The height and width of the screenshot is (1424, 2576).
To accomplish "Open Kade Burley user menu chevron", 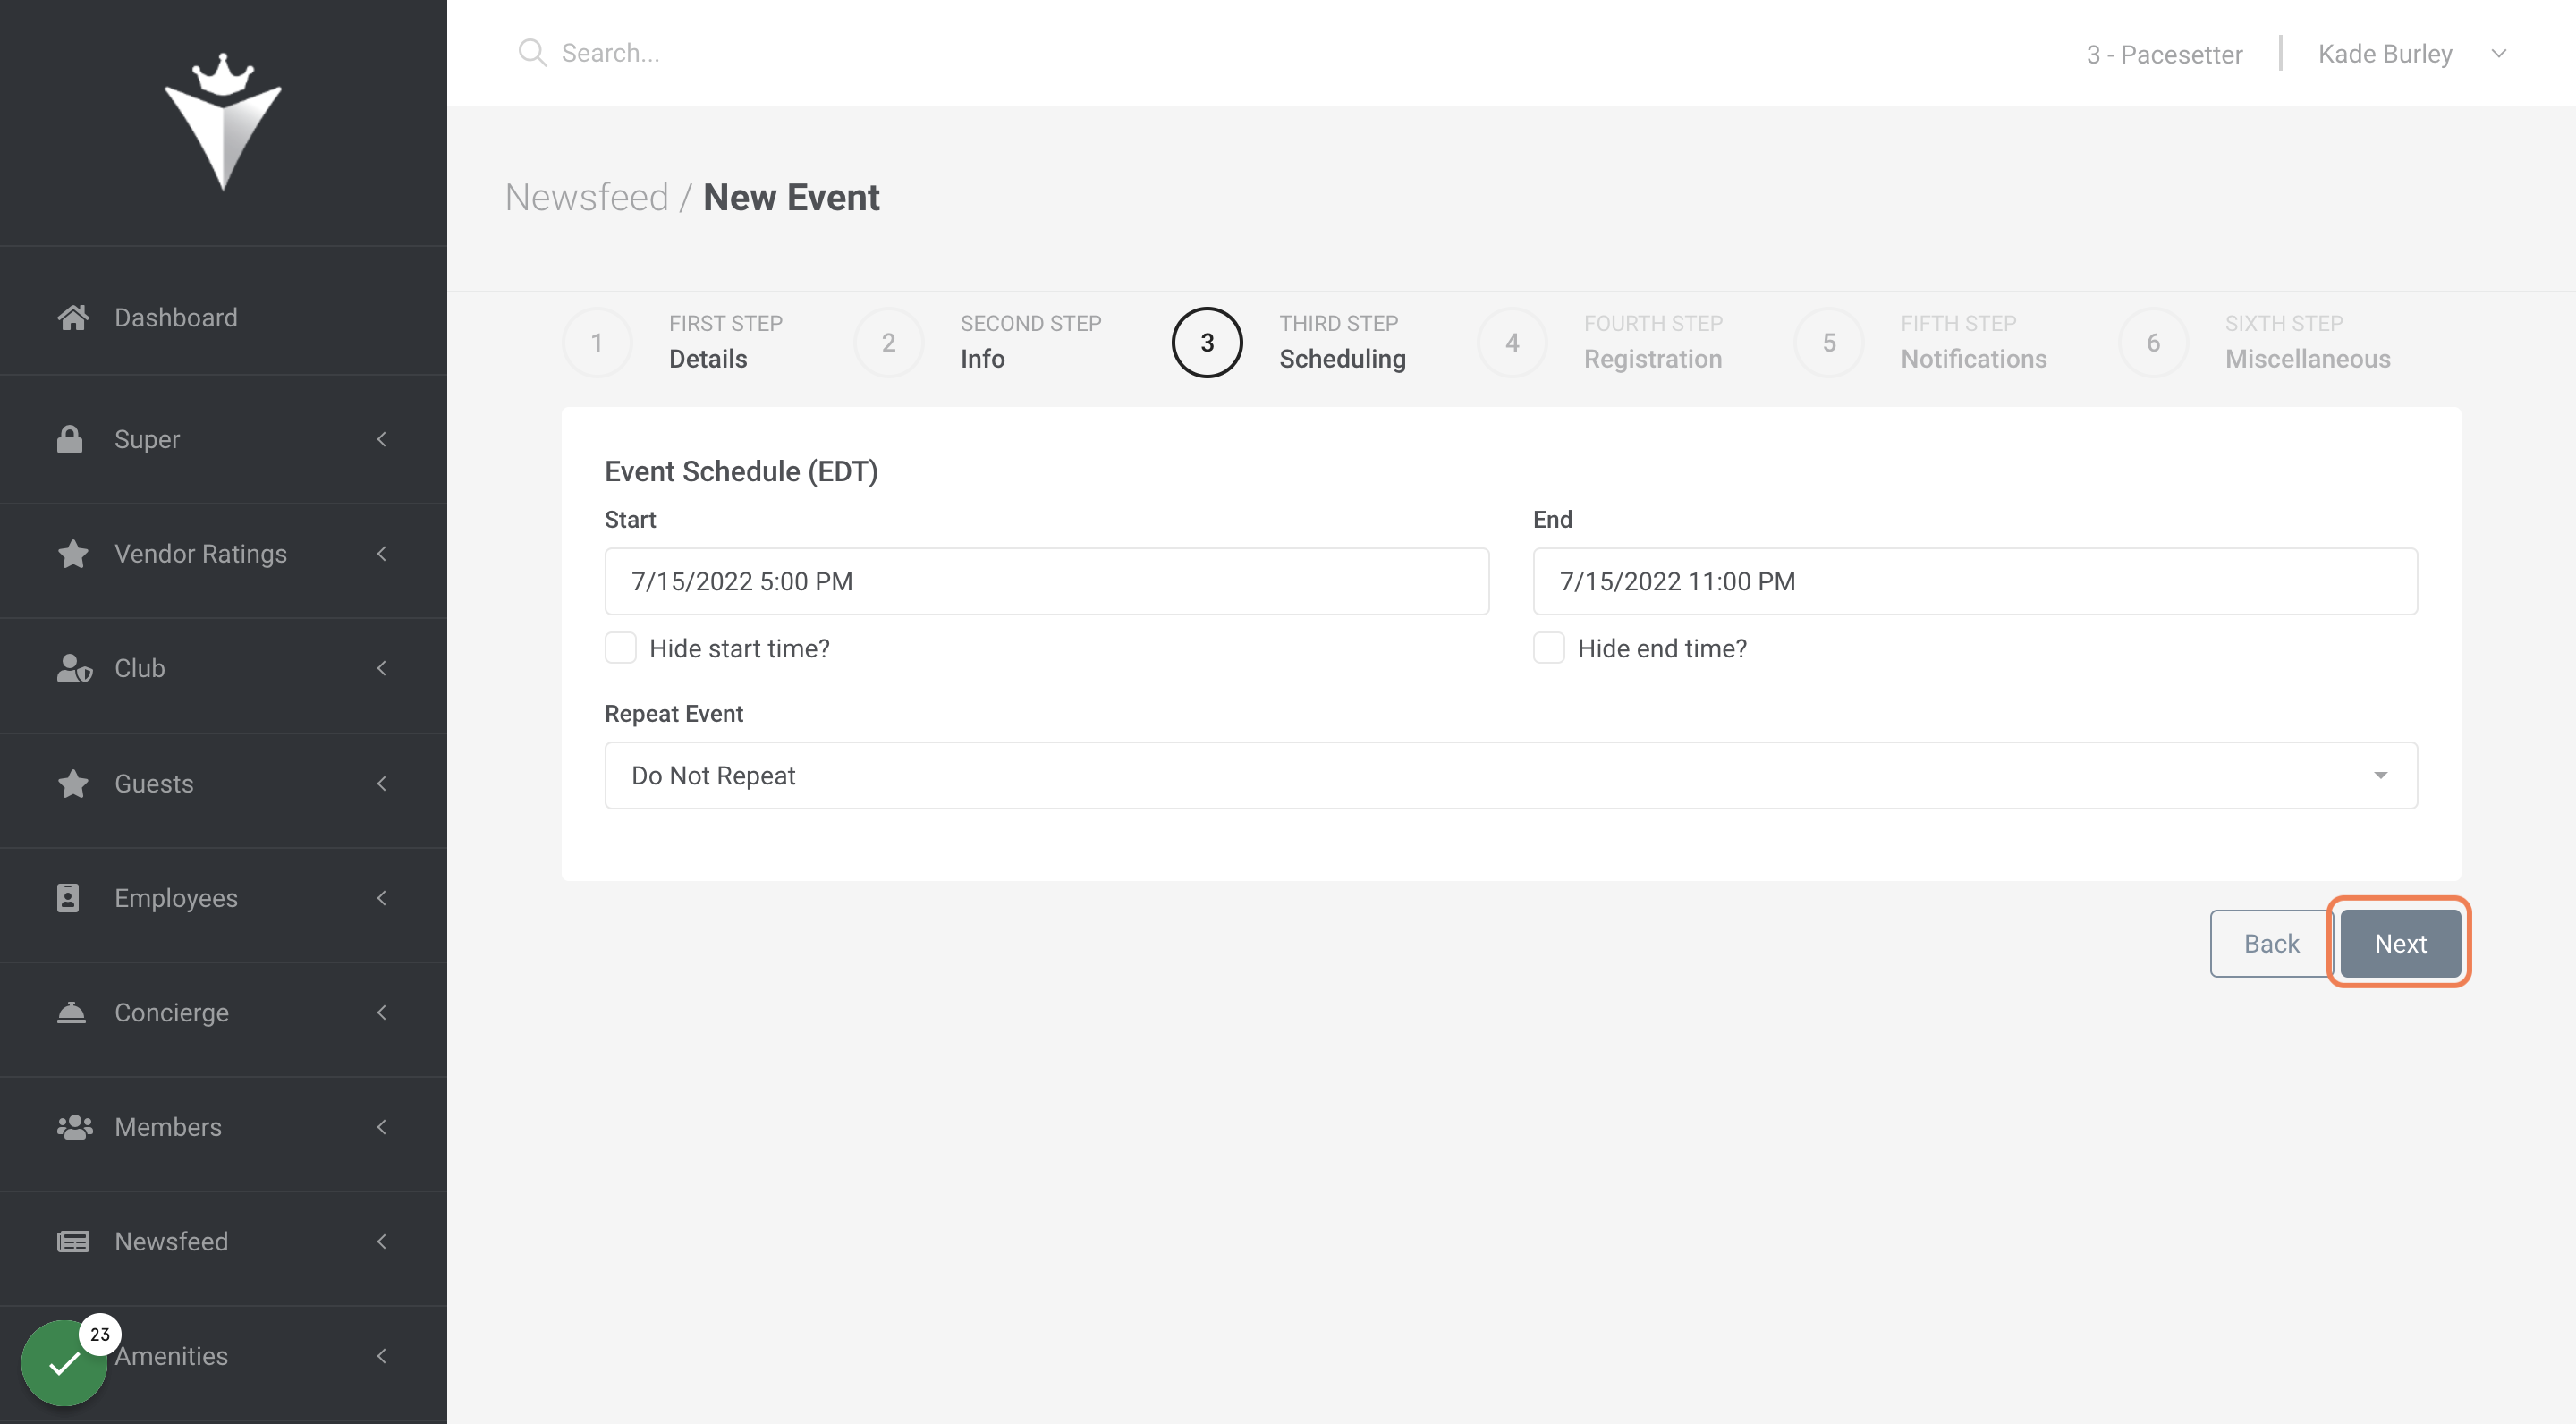I will 2498,54.
